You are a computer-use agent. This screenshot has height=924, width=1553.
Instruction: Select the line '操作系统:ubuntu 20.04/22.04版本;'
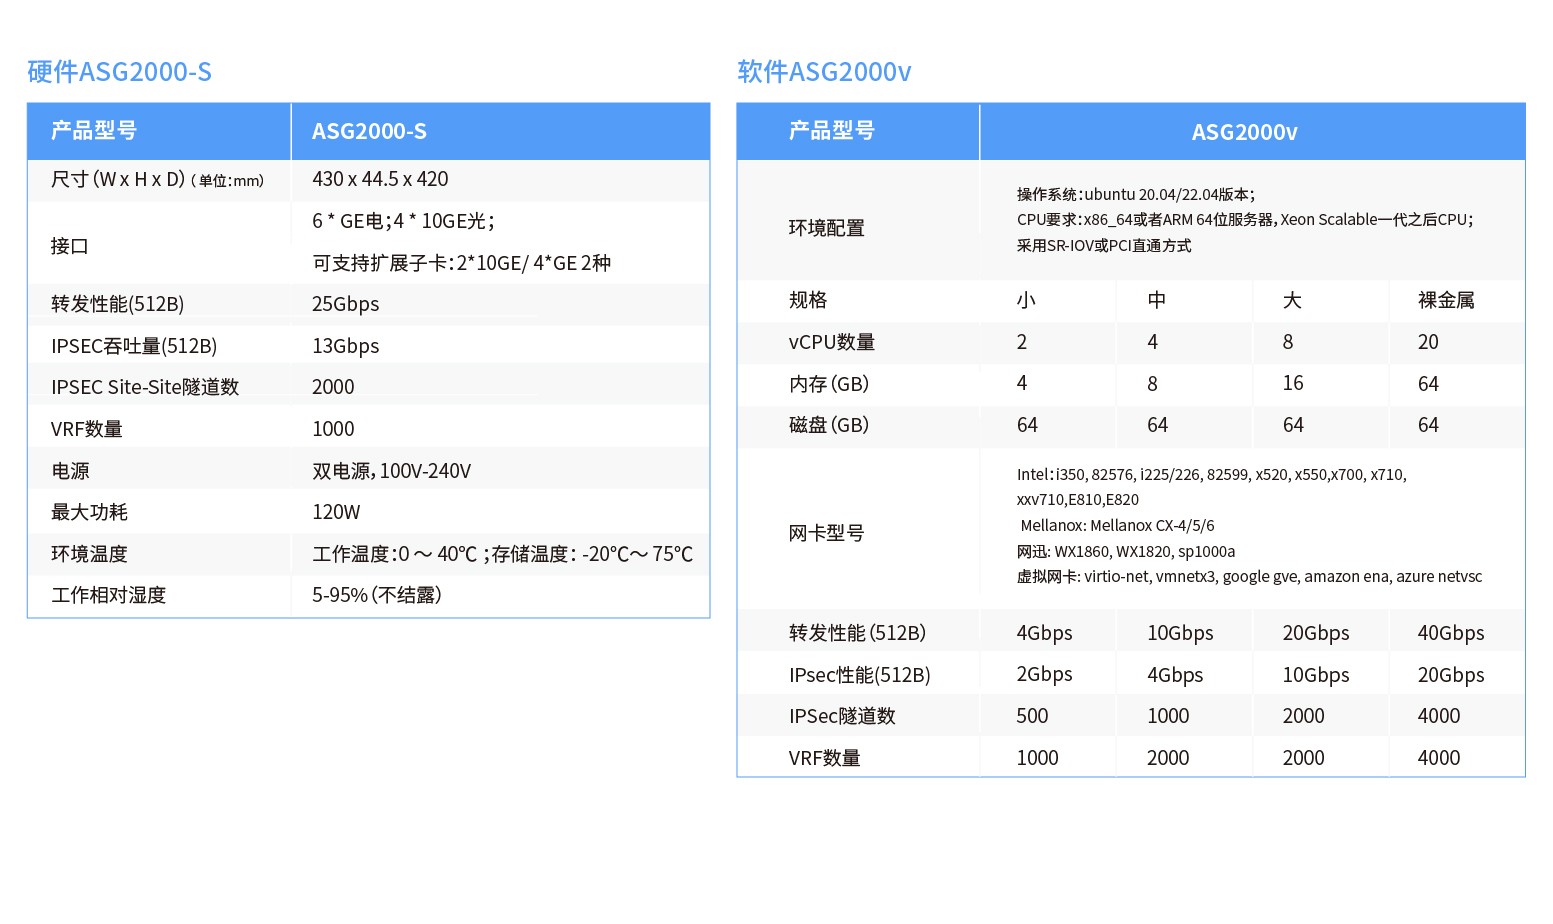coord(1135,194)
